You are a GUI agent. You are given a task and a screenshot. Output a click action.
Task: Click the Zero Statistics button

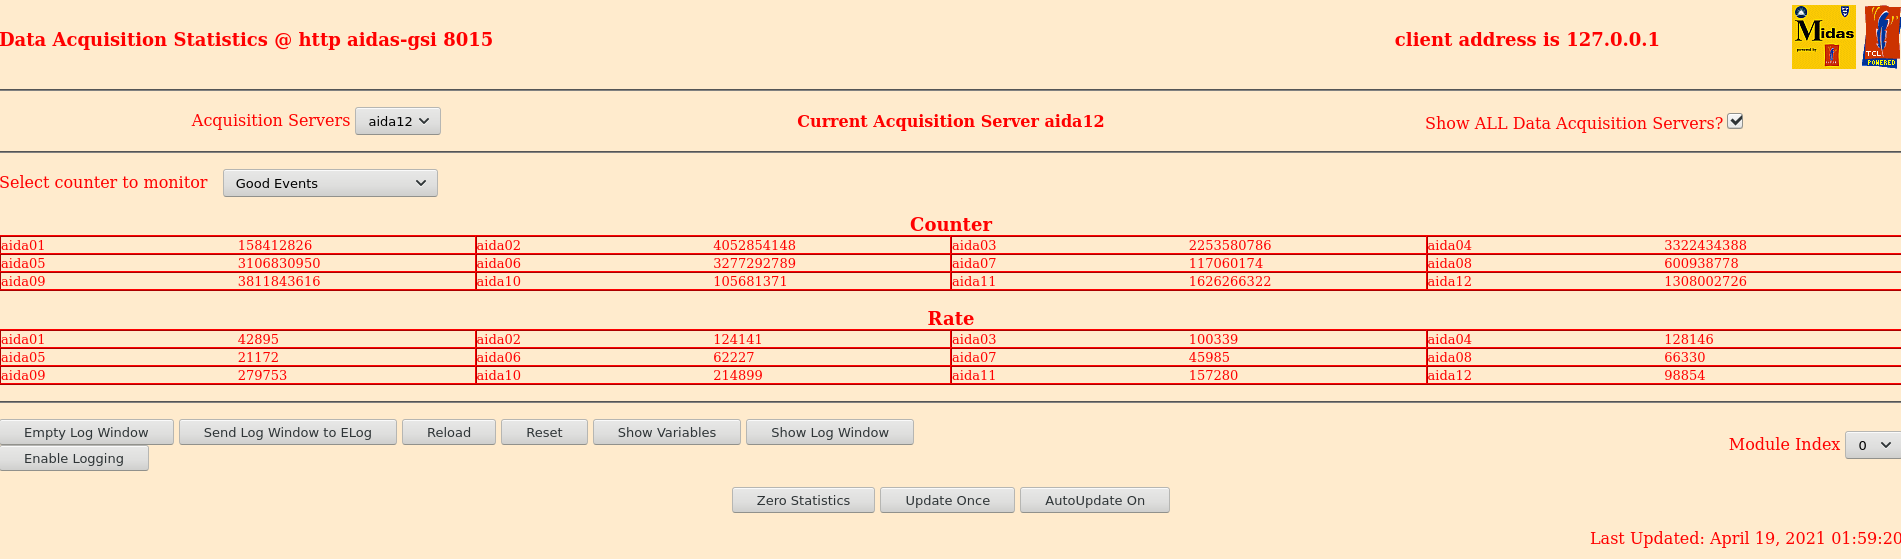[x=803, y=500]
